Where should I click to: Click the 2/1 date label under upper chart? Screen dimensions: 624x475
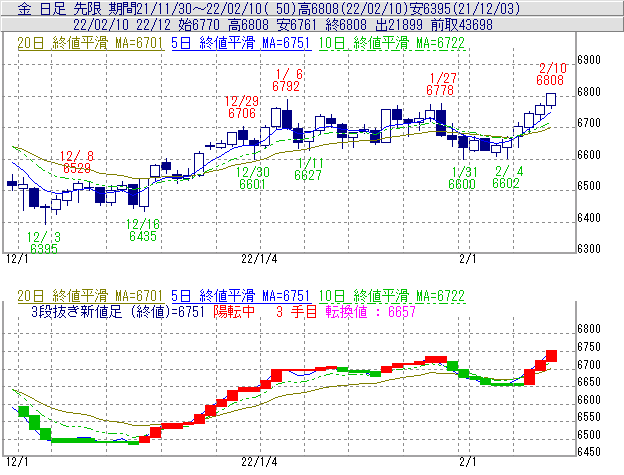[x=468, y=259]
